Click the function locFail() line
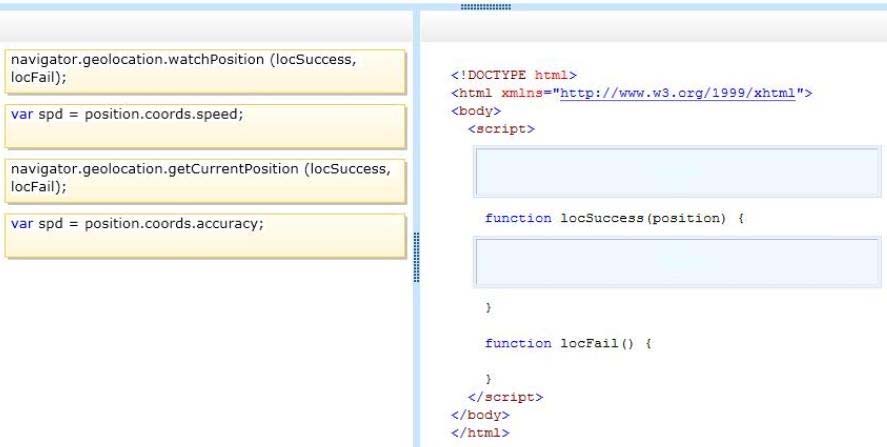The width and height of the screenshot is (887, 447). point(569,343)
